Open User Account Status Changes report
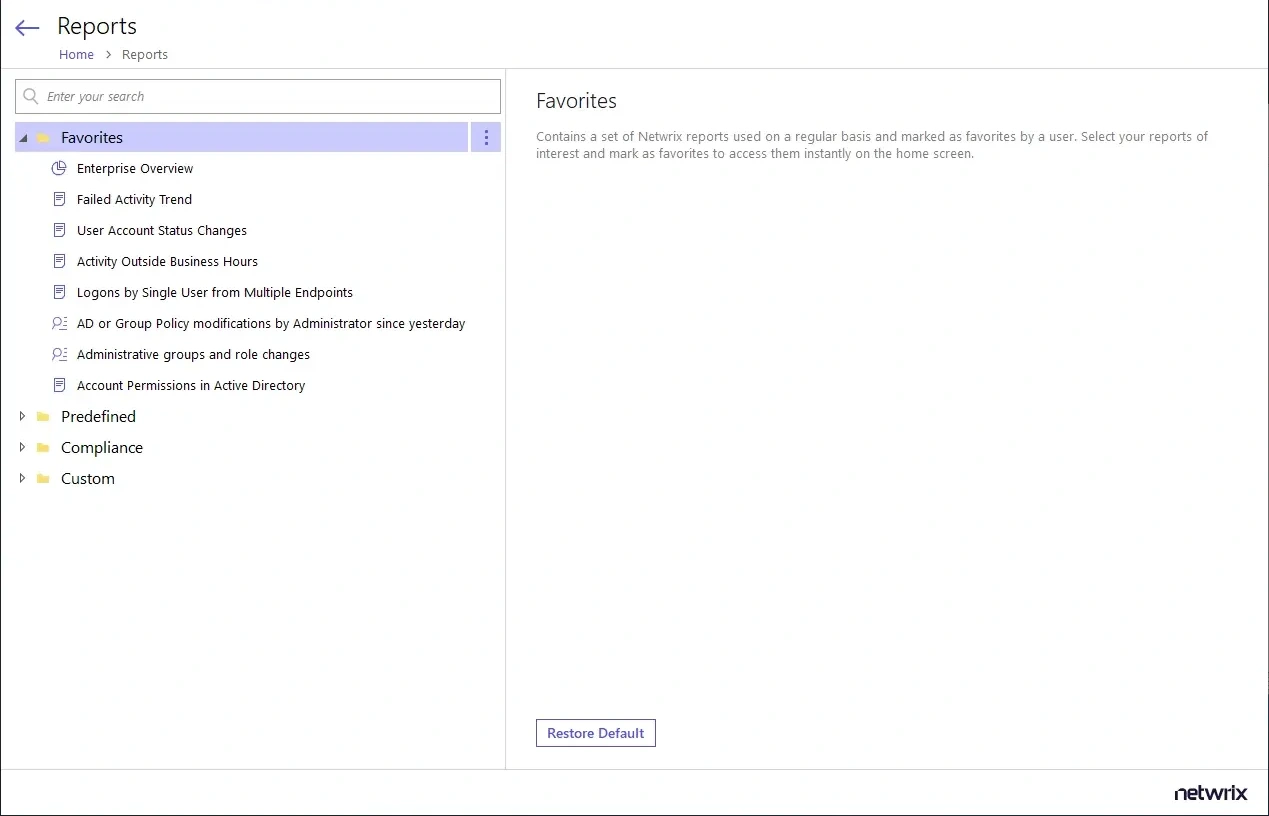Image resolution: width=1269 pixels, height=816 pixels. click(162, 230)
